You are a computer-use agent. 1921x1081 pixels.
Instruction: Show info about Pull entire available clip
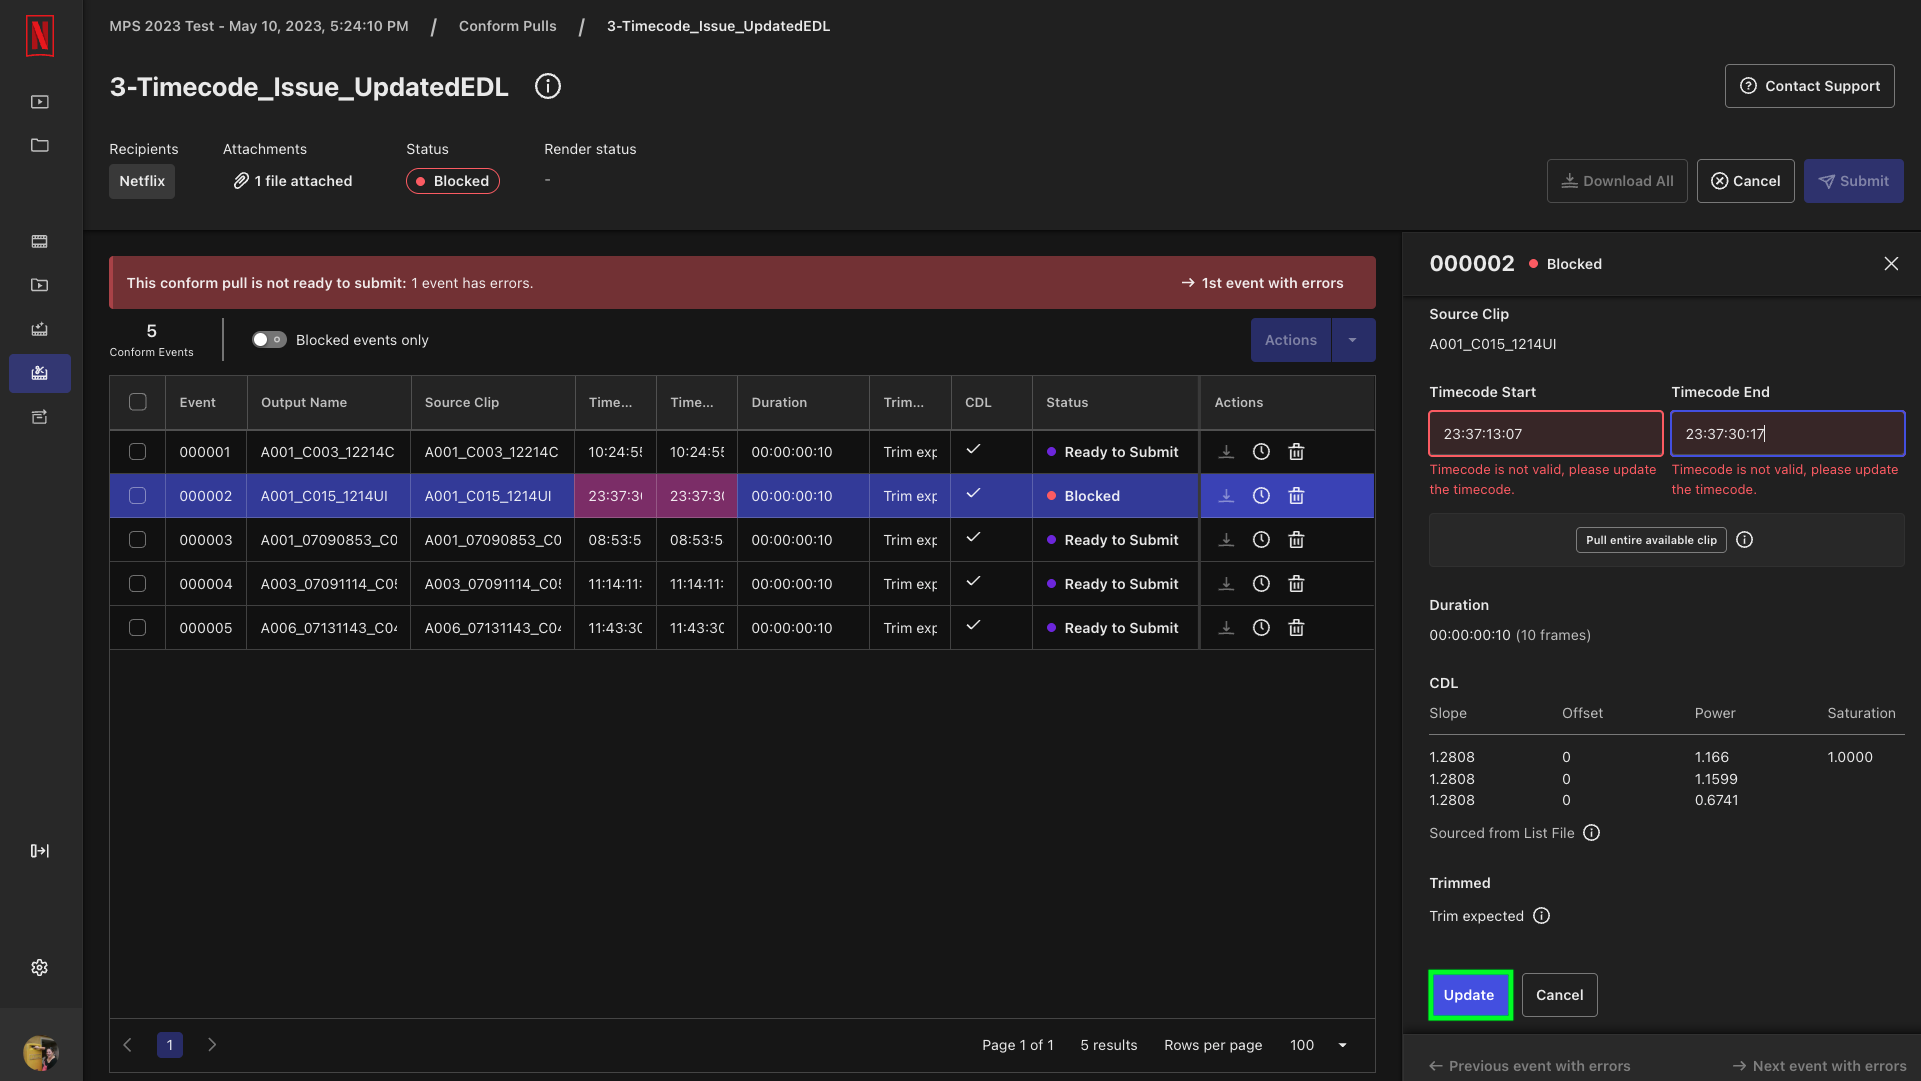click(x=1745, y=540)
